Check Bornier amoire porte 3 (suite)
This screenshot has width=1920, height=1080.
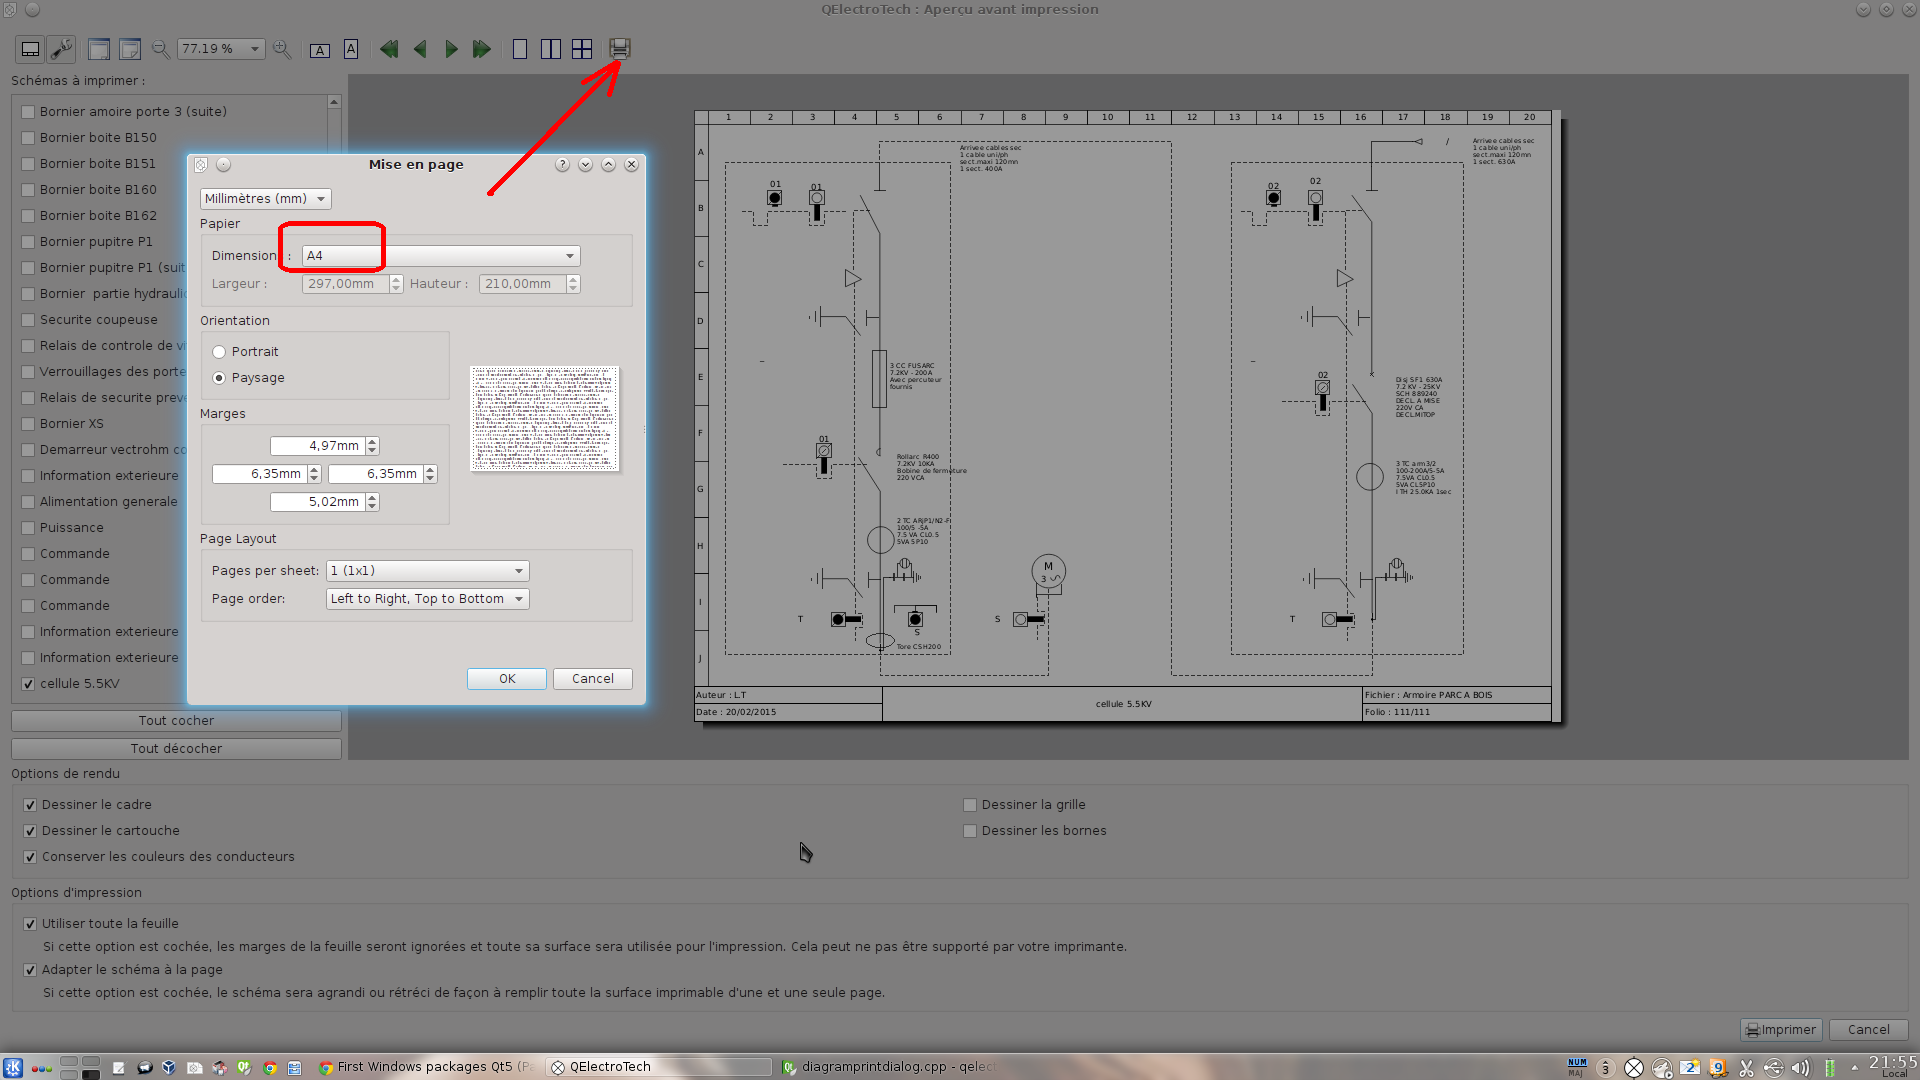(x=29, y=112)
